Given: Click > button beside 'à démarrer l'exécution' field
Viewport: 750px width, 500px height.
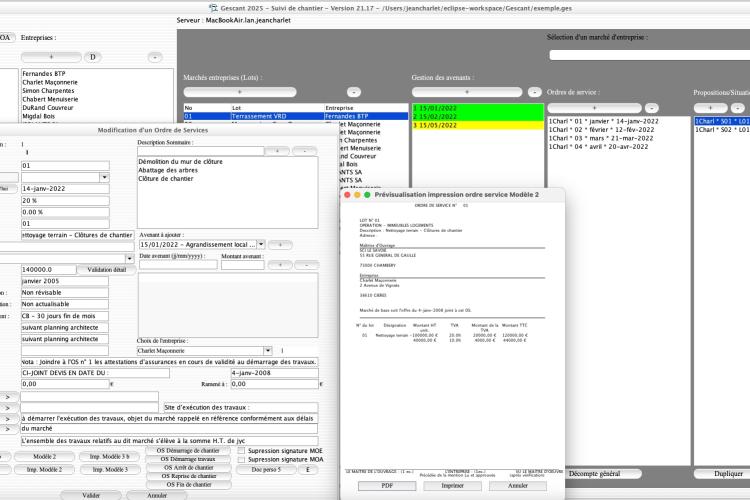Looking at the screenshot, I should point(8,419).
